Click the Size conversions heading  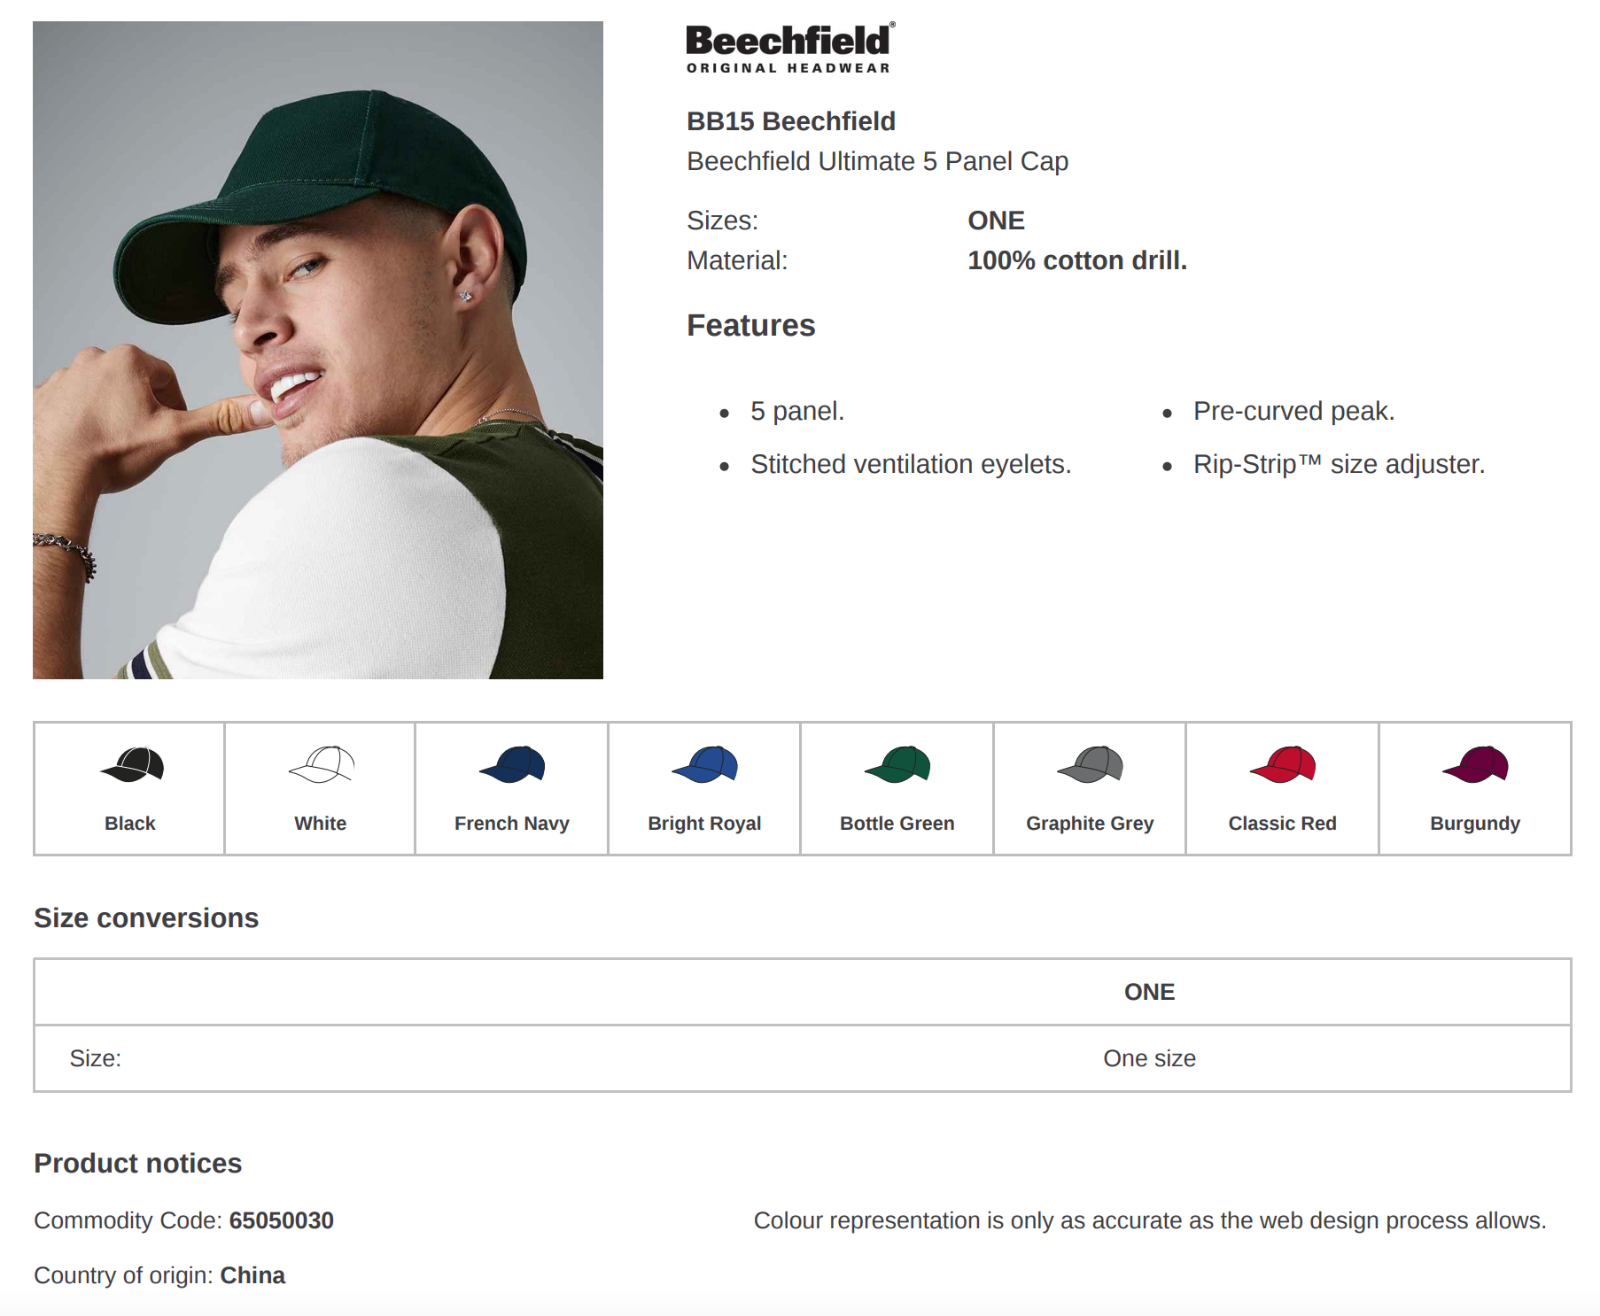[x=146, y=918]
